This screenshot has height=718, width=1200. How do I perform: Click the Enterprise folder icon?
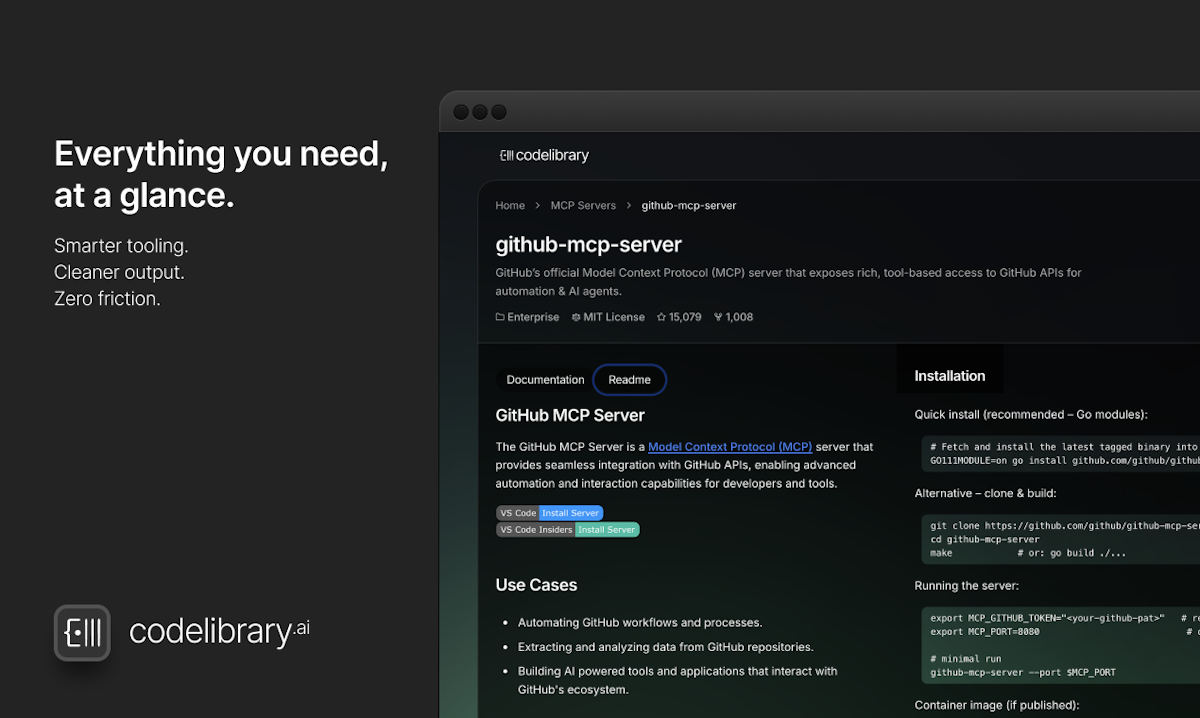500,317
